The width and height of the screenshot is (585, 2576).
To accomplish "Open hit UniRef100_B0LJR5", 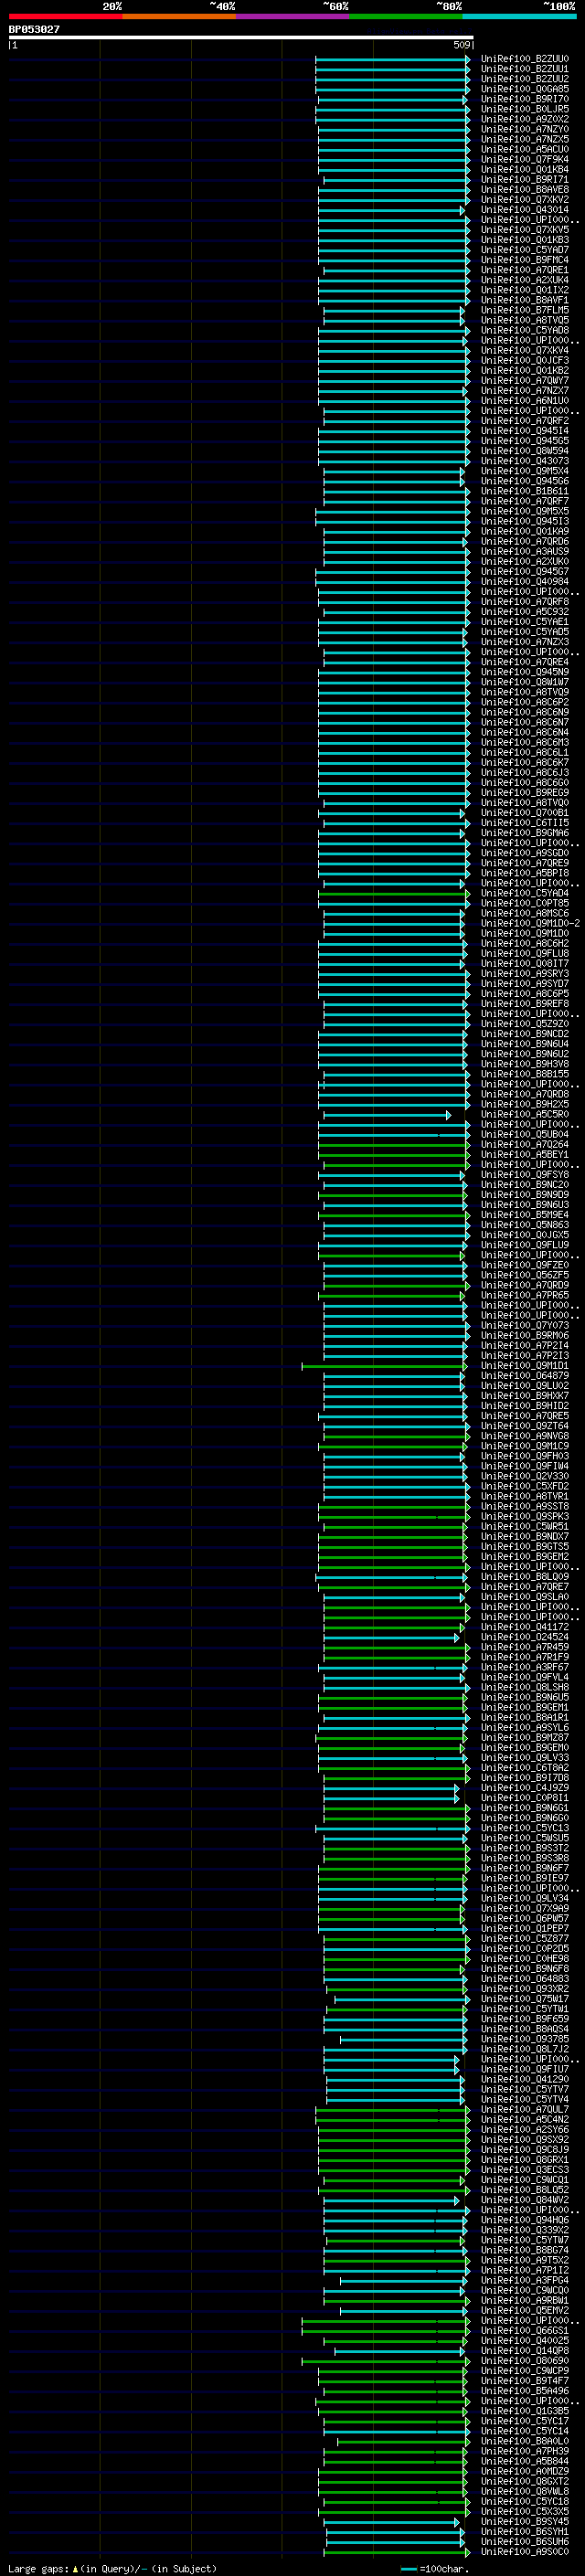I will pyautogui.click(x=525, y=109).
